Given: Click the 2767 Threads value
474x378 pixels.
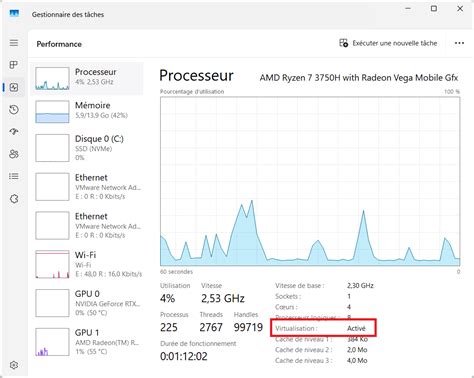Looking at the screenshot, I should click(x=211, y=327).
